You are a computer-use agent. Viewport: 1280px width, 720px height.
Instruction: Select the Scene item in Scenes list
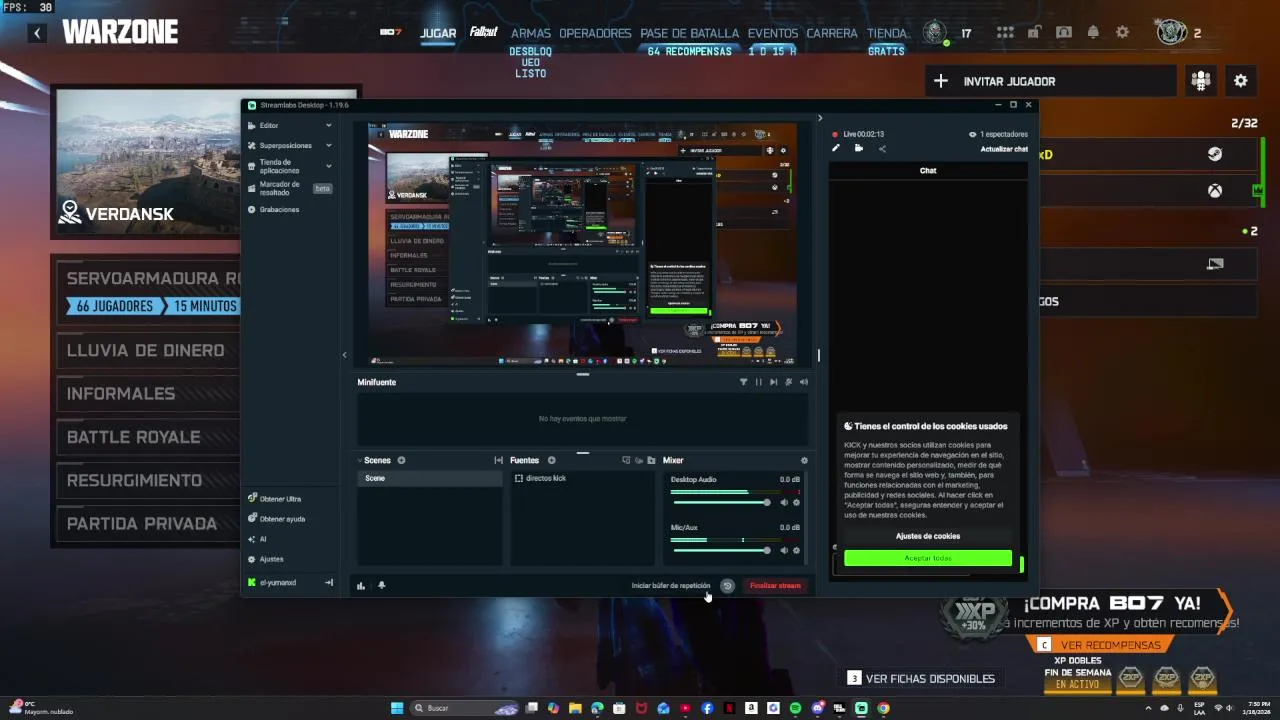[430, 478]
